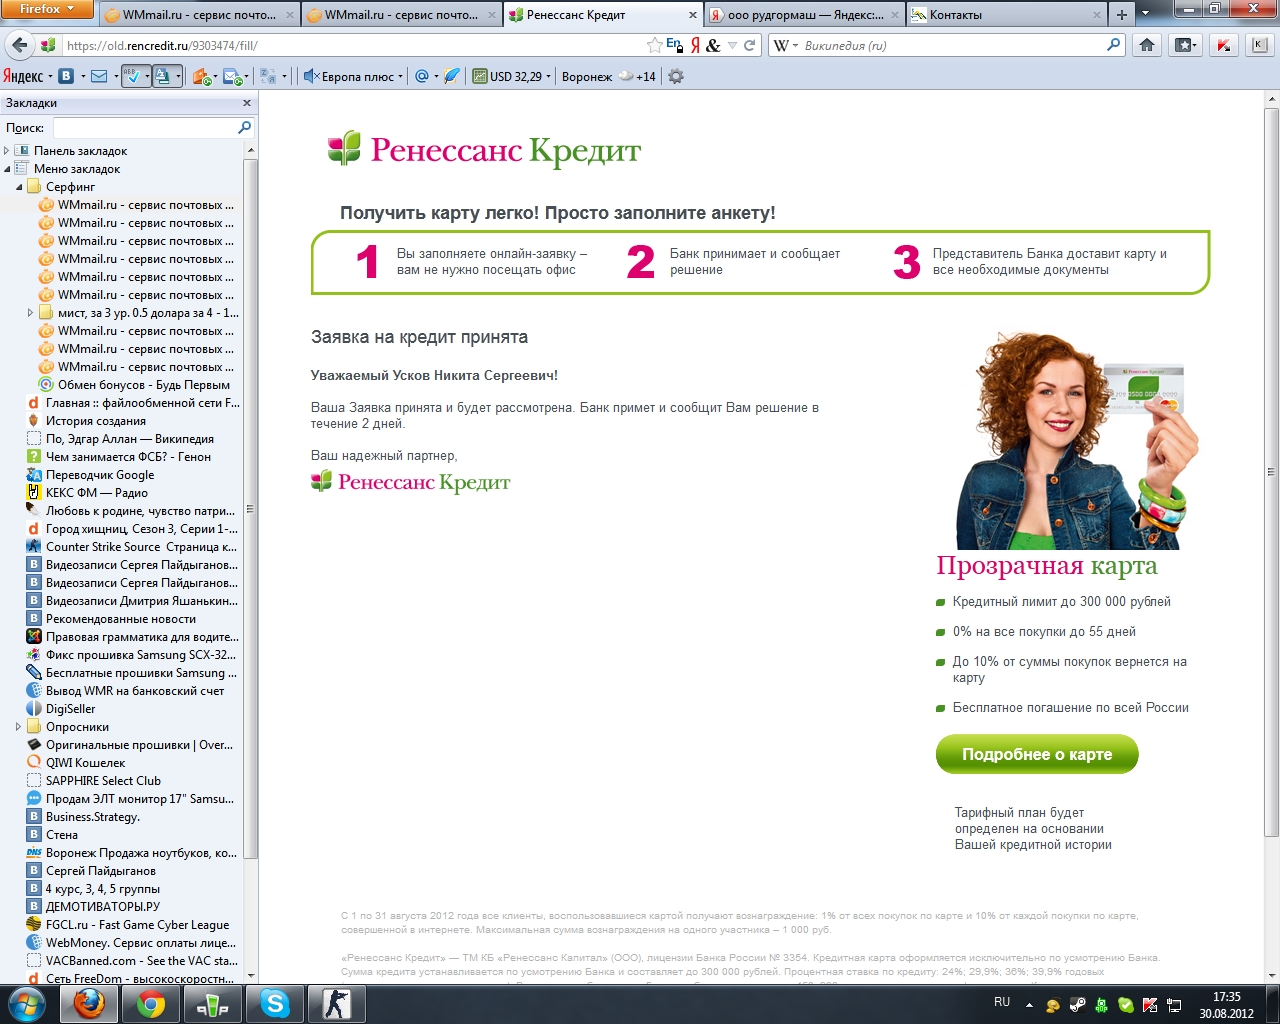Open the VK icon in Yandex toolbar
Viewport: 1280px width, 1024px height.
click(66, 76)
